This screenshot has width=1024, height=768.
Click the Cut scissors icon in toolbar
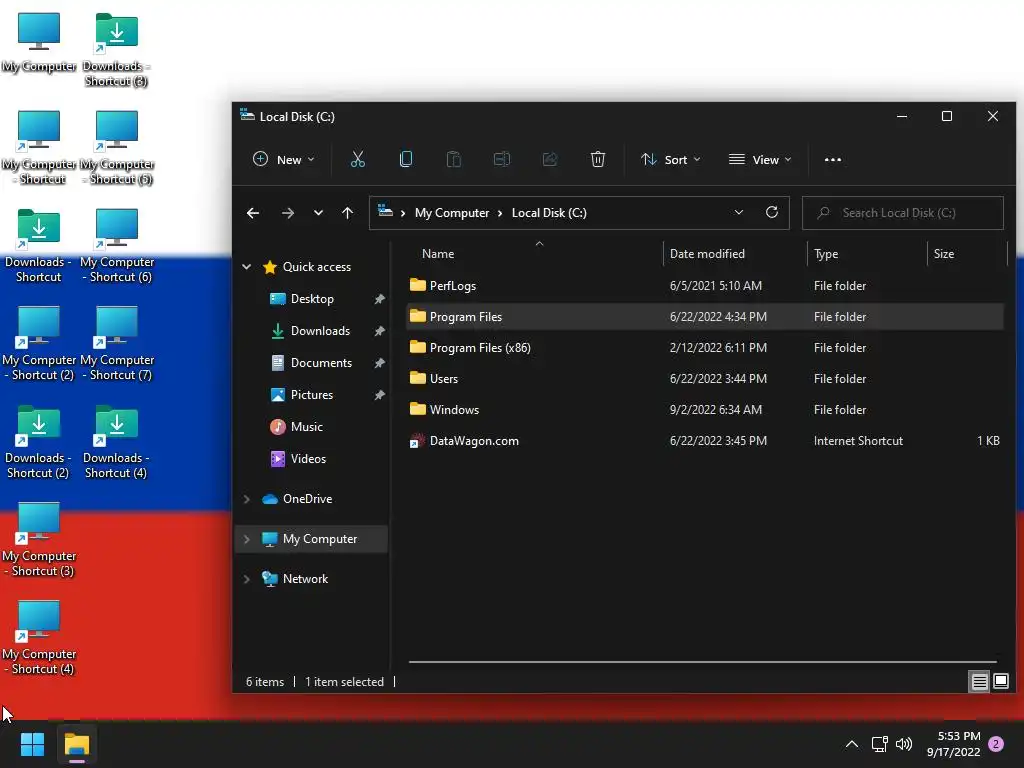click(357, 159)
